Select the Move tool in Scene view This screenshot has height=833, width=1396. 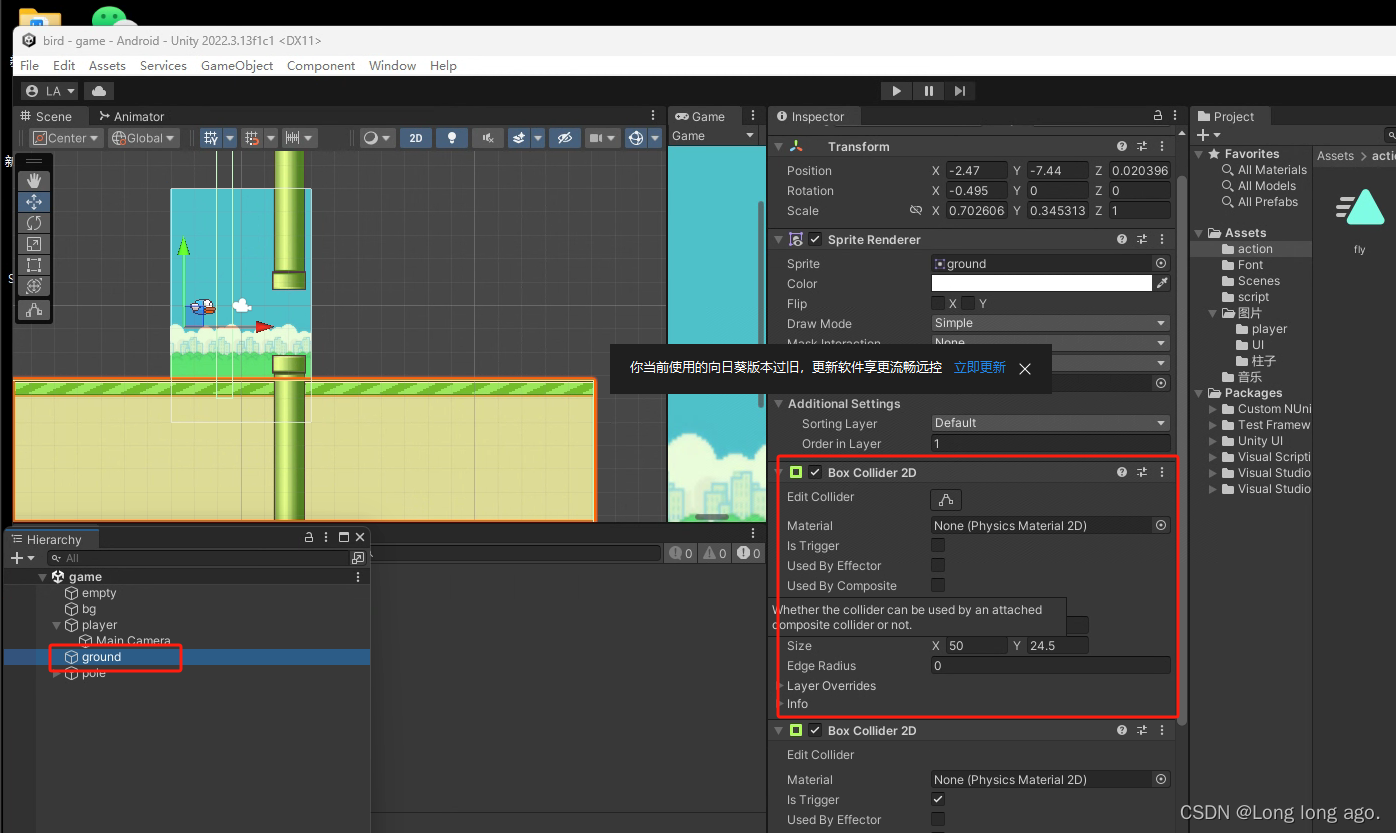click(34, 201)
